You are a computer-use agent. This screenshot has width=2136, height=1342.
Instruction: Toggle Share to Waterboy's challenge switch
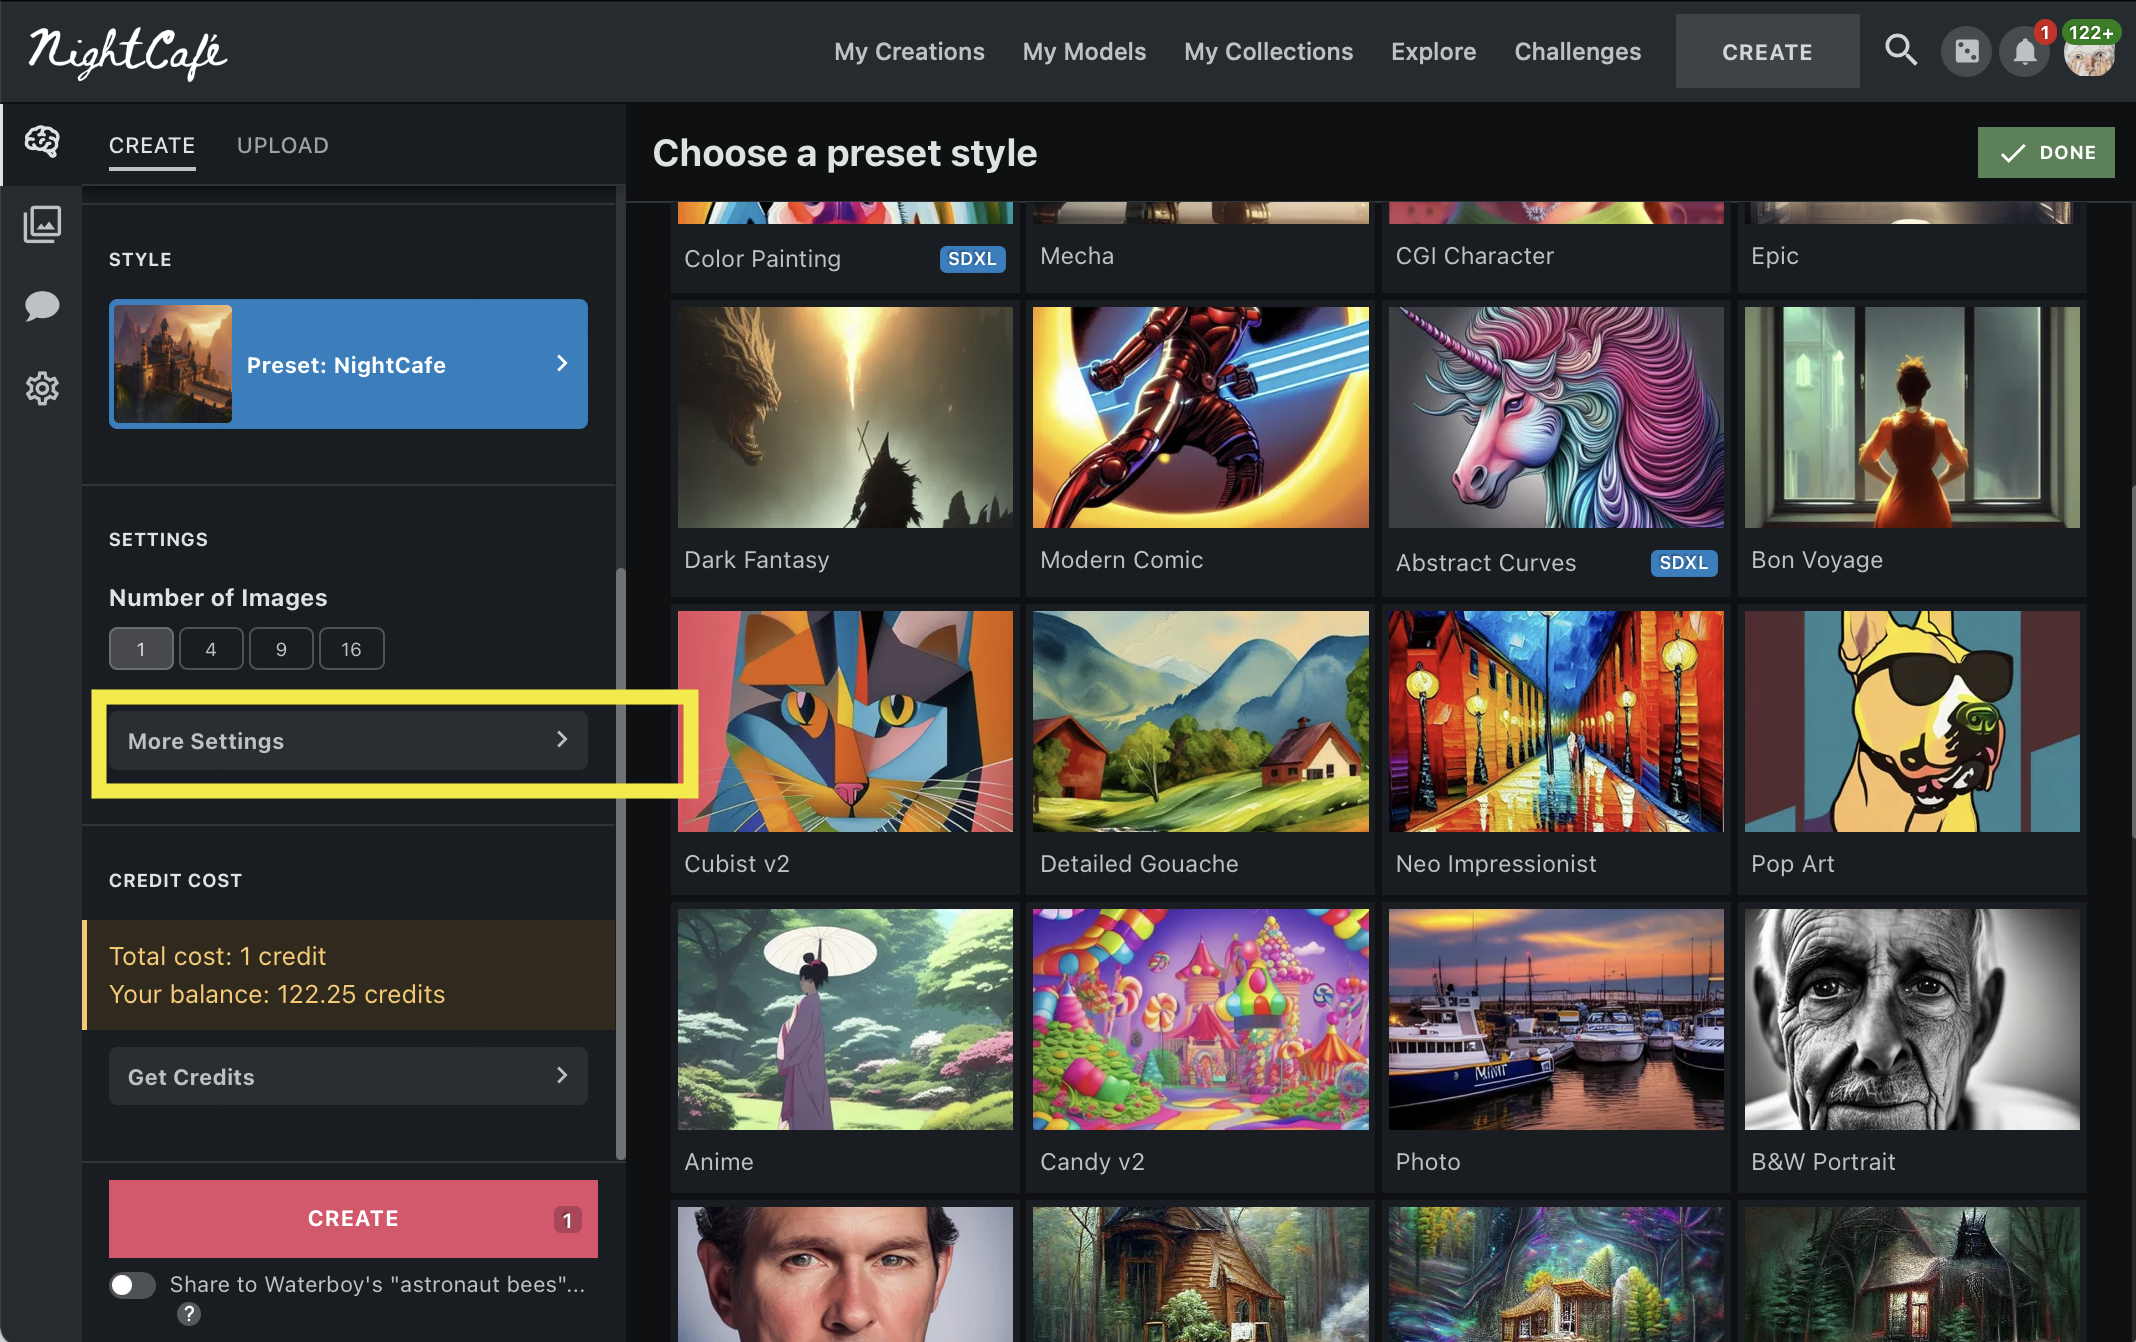pyautogui.click(x=133, y=1285)
